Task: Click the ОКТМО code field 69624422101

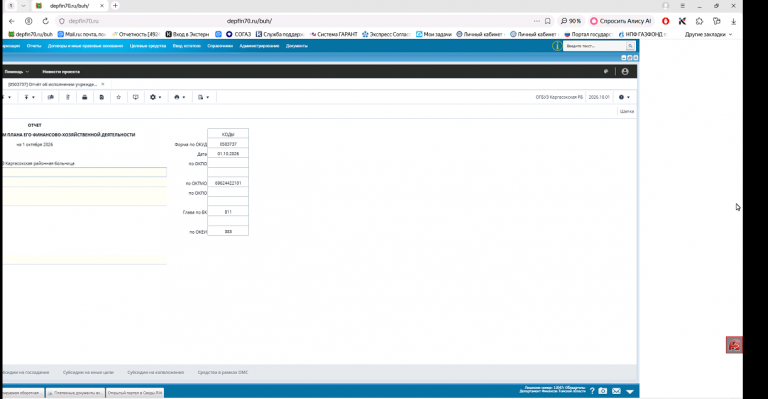Action: click(x=228, y=183)
